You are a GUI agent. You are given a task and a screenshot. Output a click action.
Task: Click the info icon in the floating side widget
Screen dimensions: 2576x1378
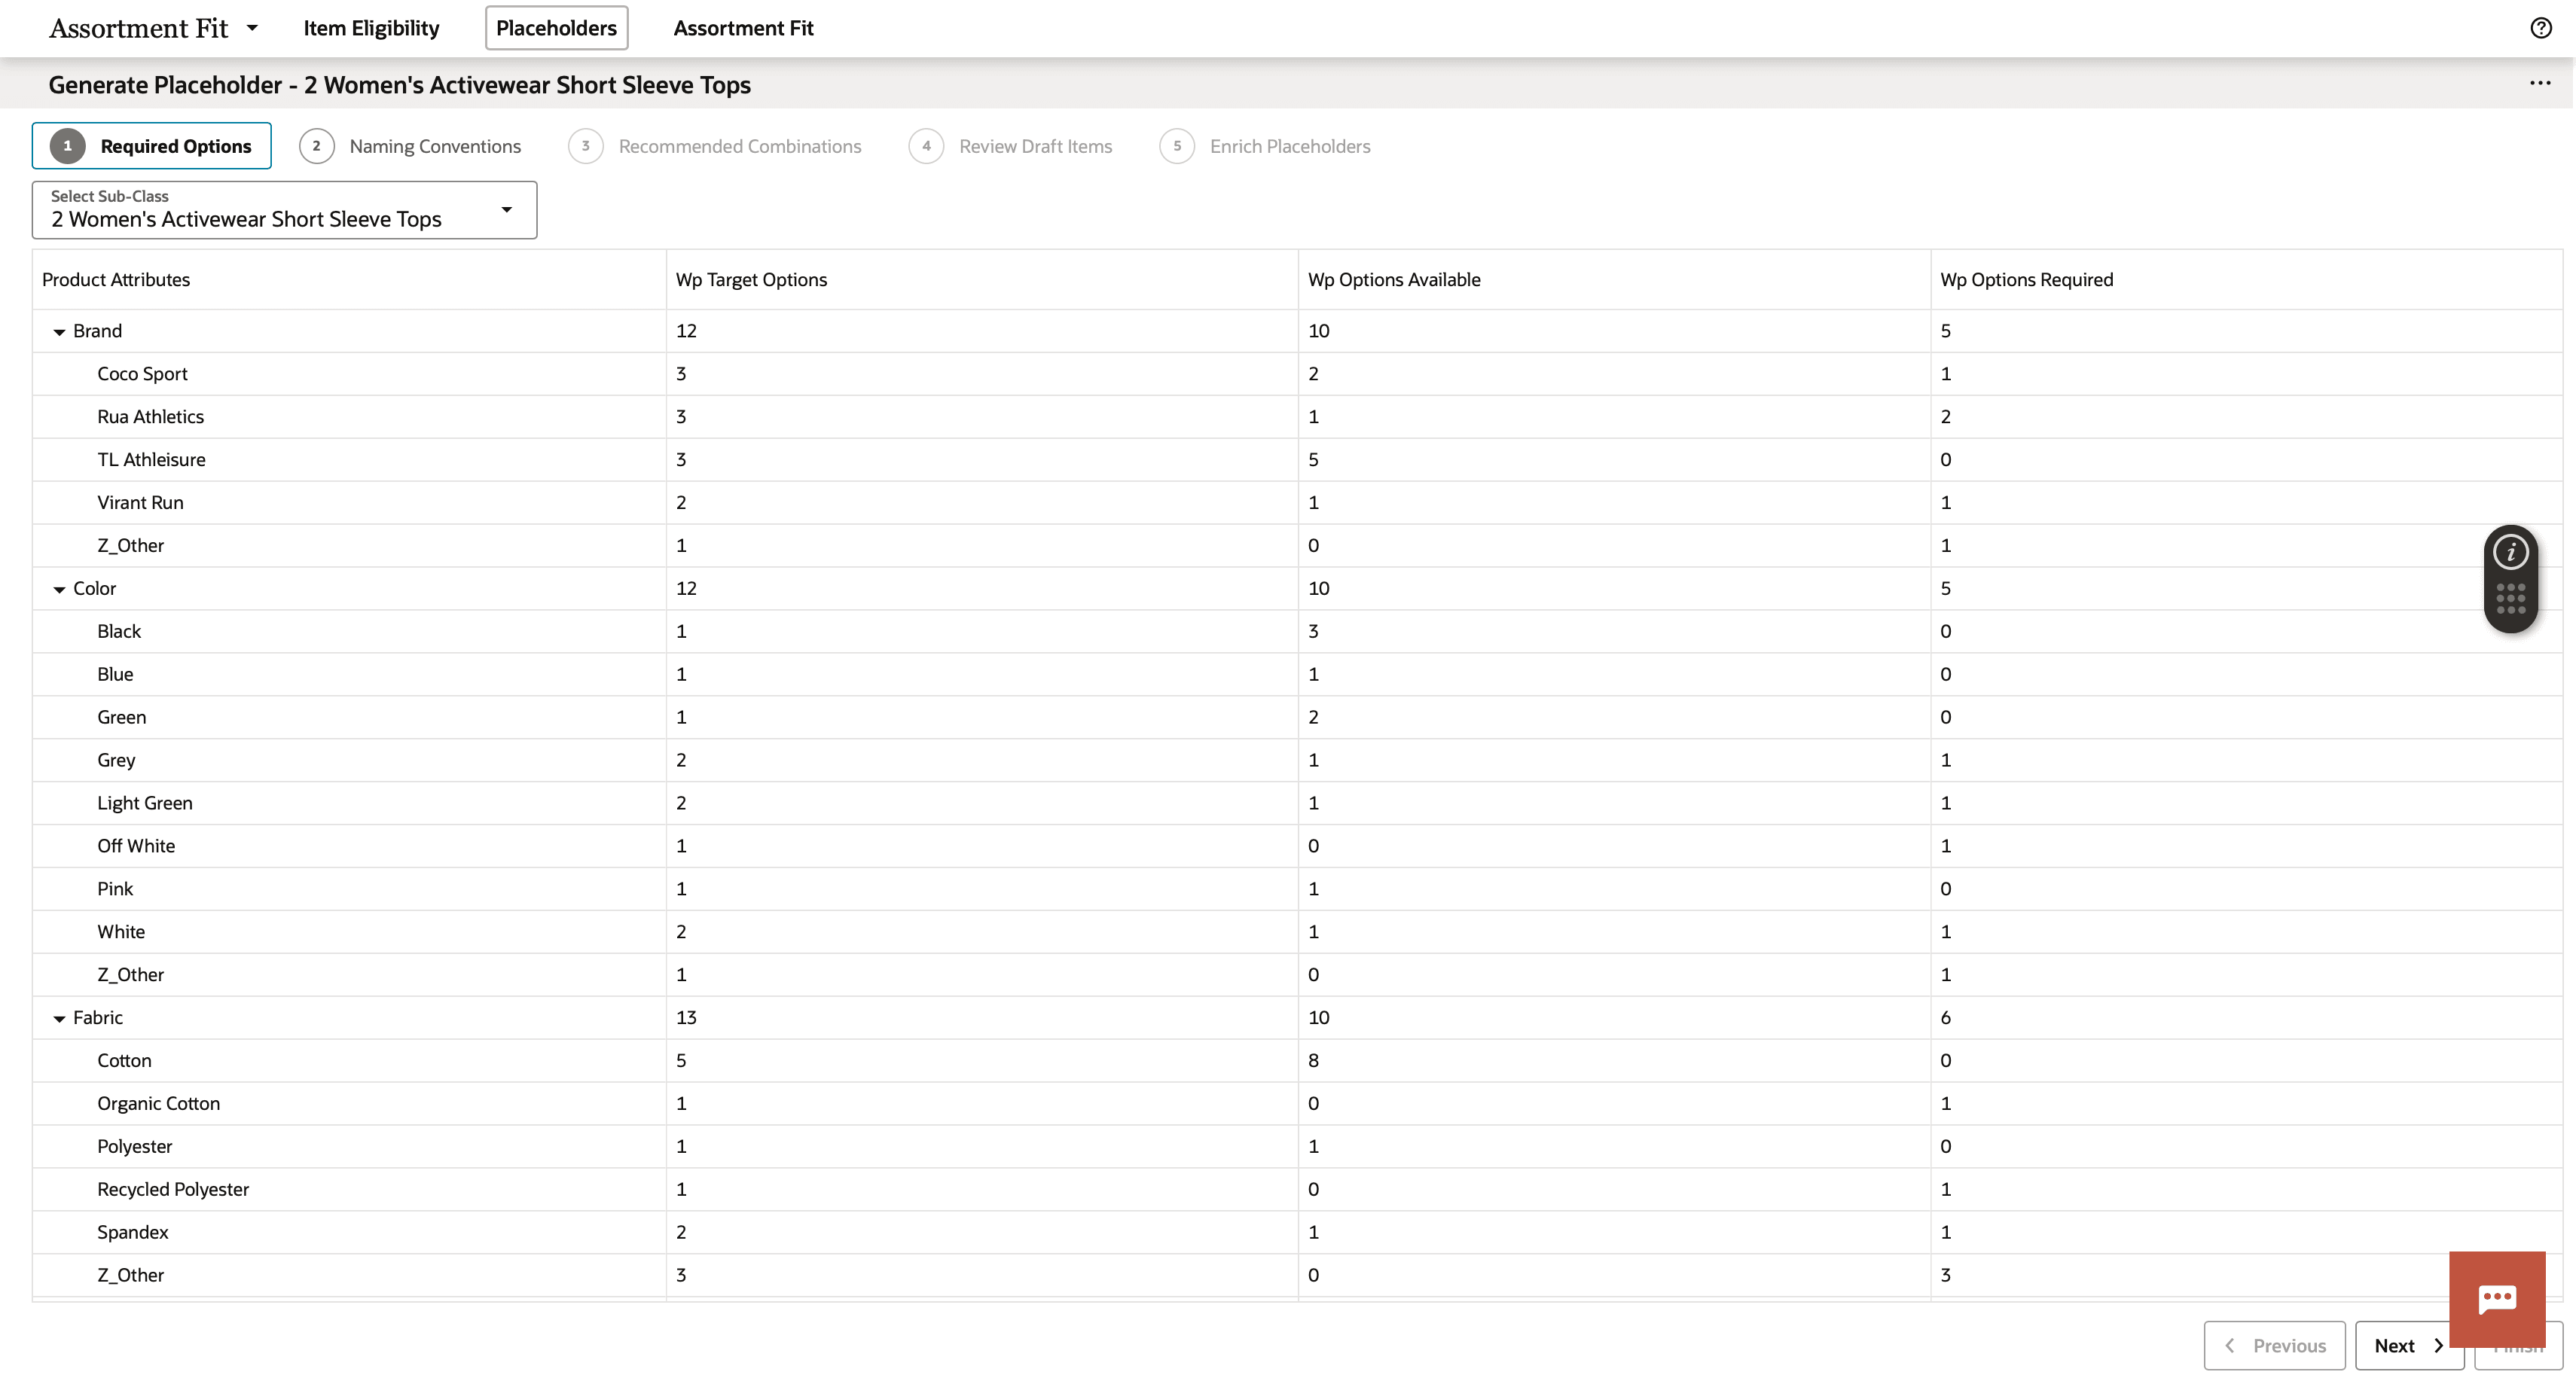[2511, 551]
